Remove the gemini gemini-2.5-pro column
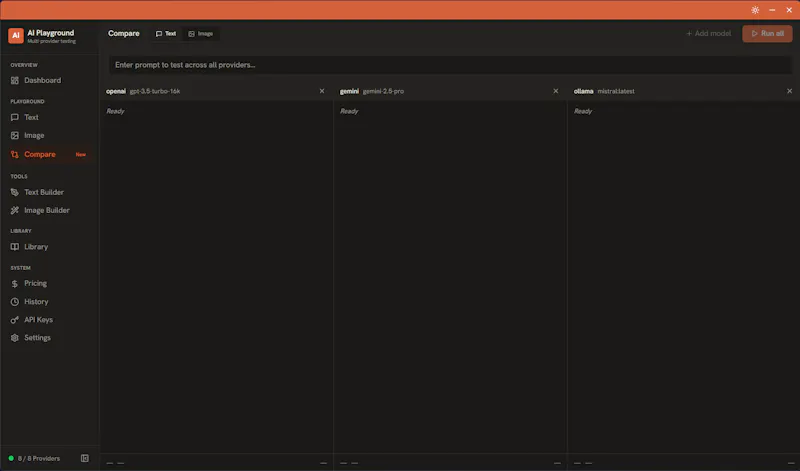 click(x=556, y=91)
